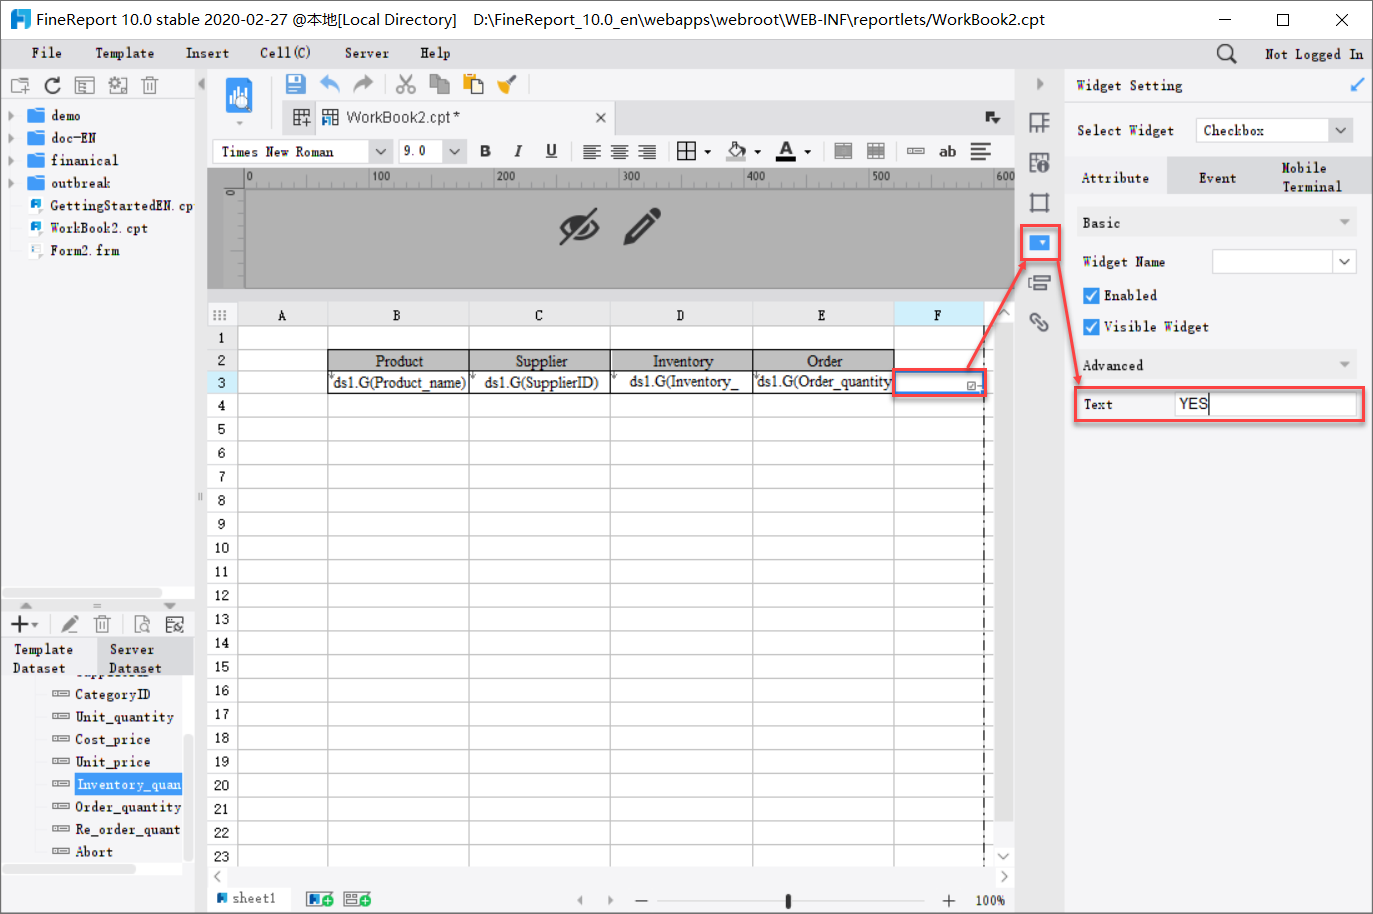Add a new dataset with plus icon
1373x914 pixels.
20,624
